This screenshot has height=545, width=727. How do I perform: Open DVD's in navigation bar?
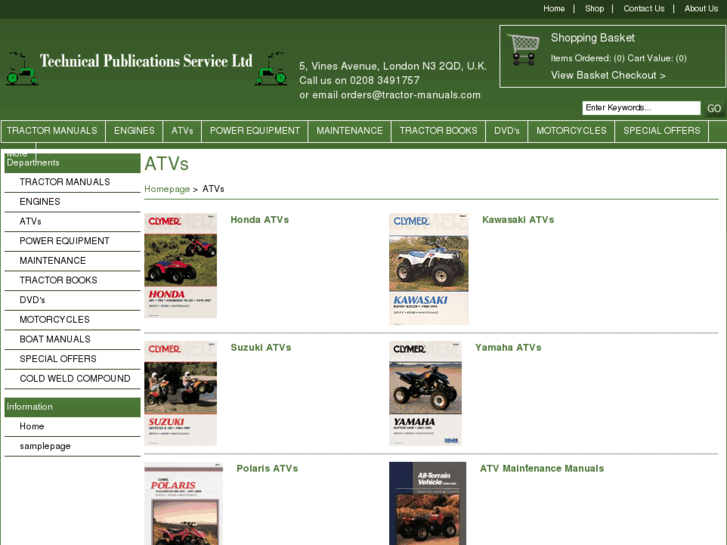[x=506, y=131]
